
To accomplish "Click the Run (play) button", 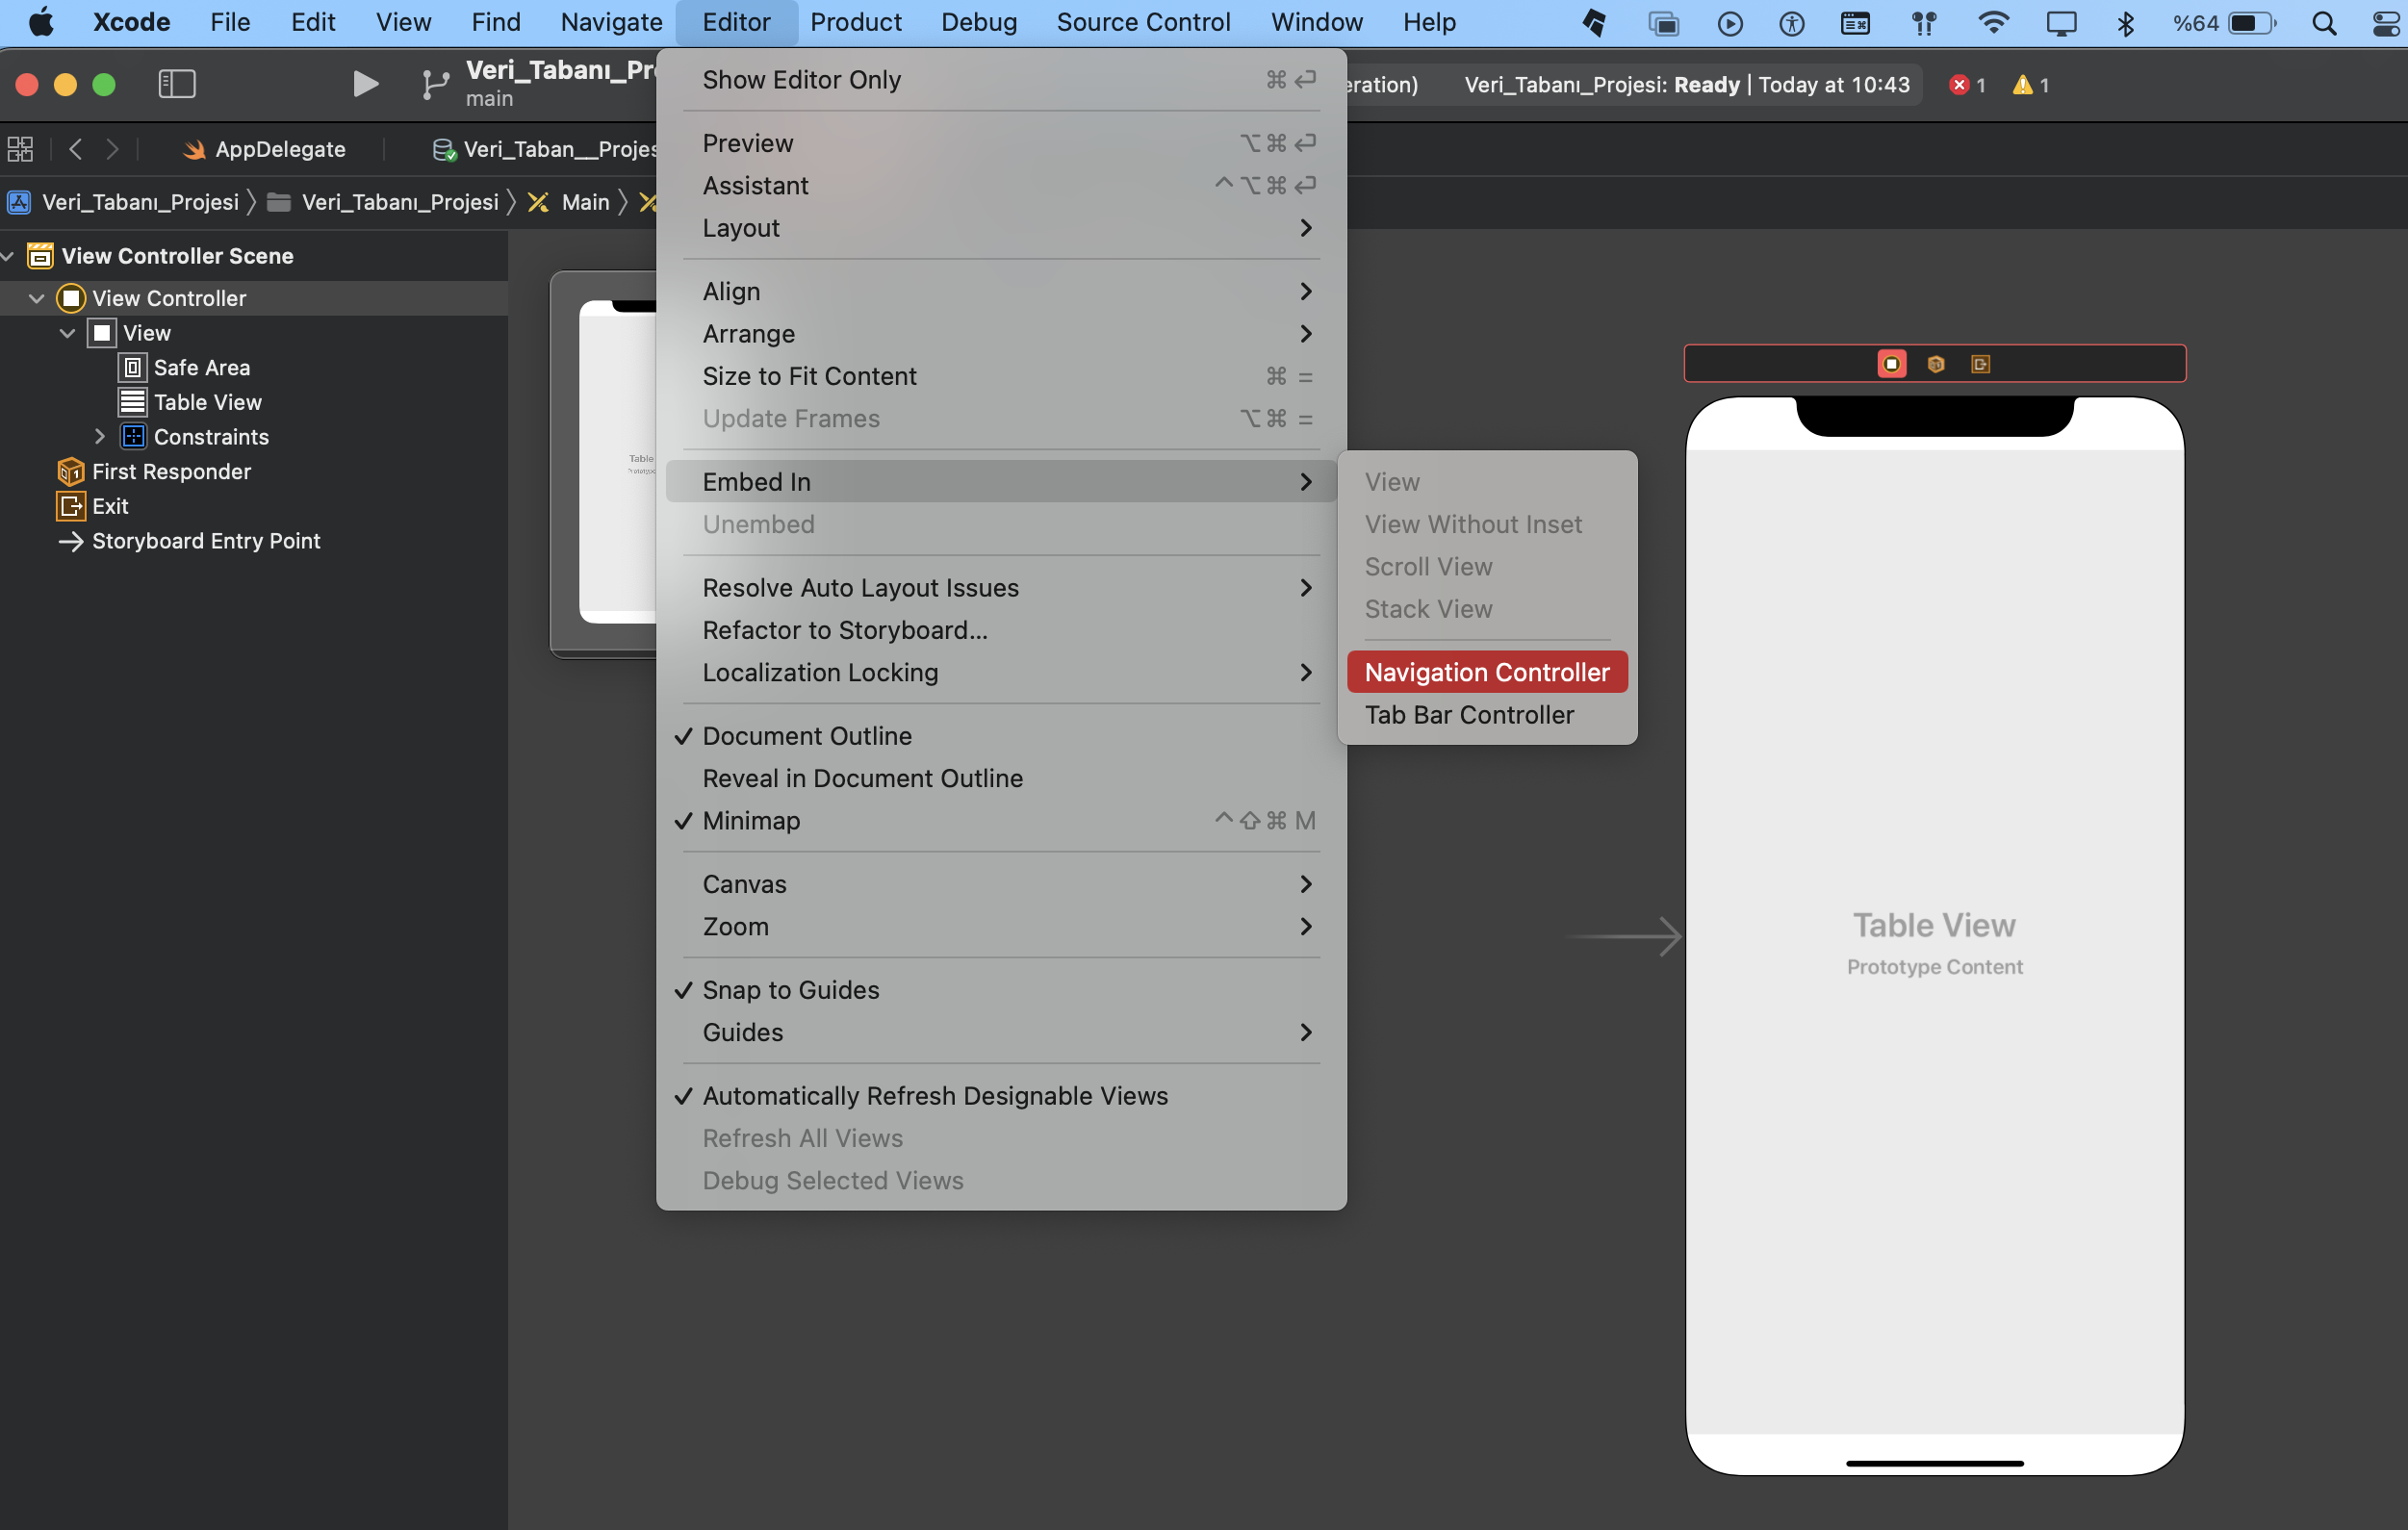I will click(365, 84).
